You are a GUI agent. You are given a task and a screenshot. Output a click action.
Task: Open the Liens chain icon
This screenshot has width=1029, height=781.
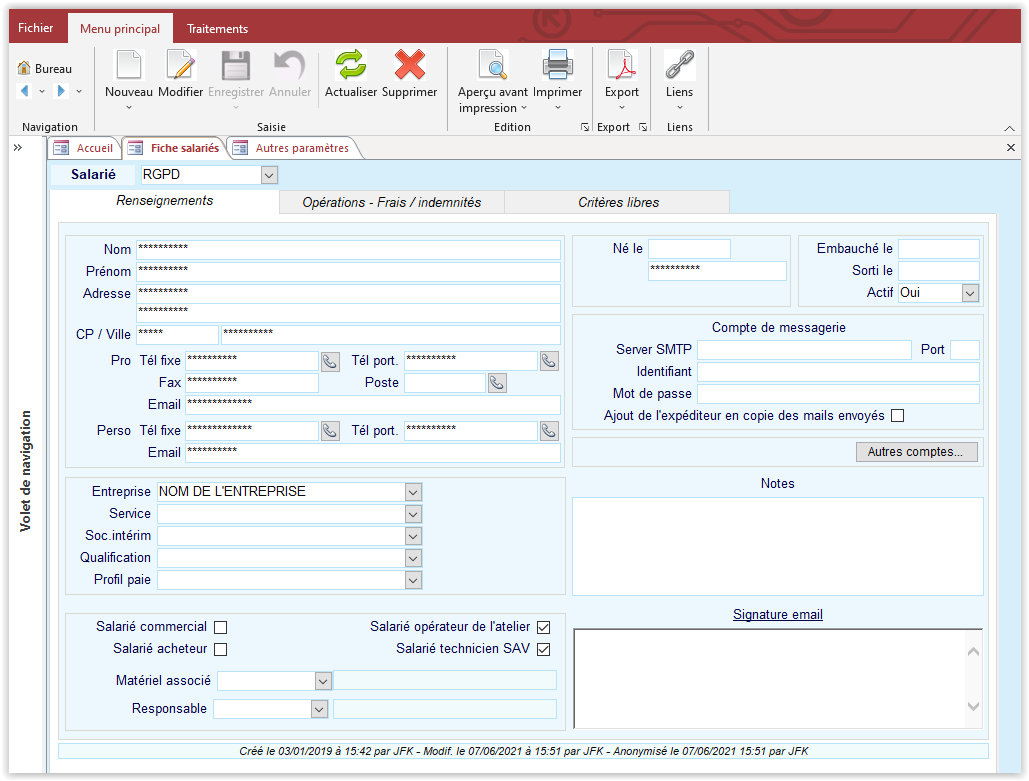pyautogui.click(x=679, y=66)
